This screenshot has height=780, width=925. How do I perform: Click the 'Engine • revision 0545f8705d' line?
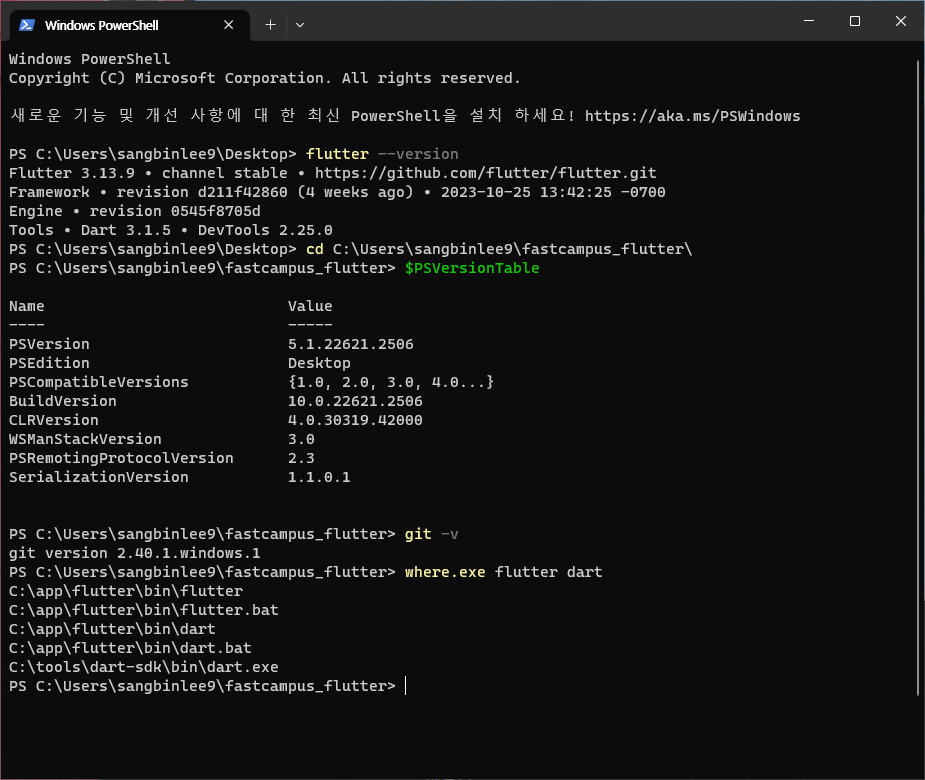click(135, 211)
